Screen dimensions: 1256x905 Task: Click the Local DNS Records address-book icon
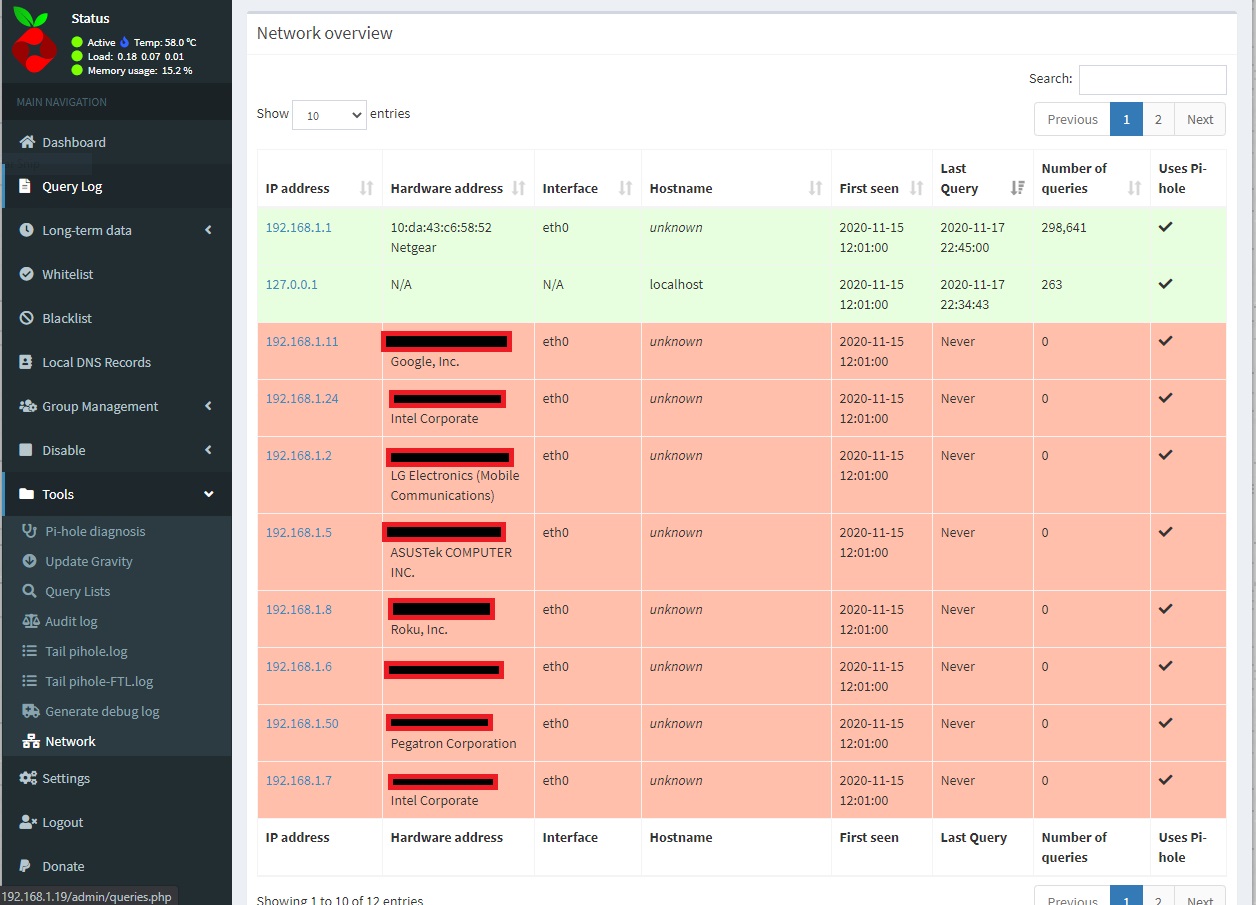26,362
